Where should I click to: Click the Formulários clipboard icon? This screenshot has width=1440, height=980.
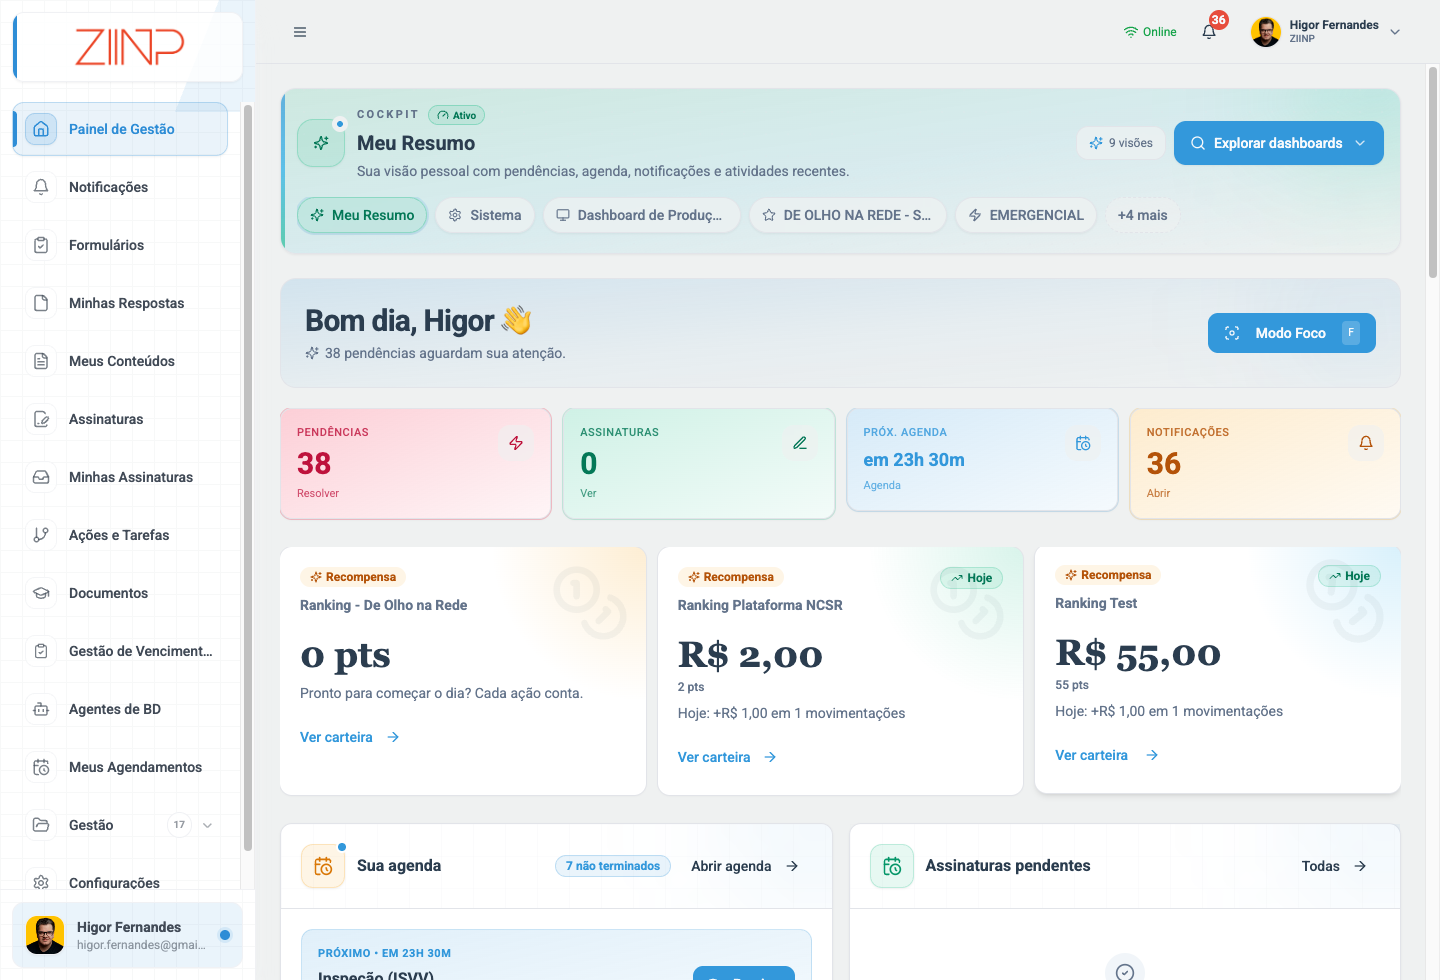(41, 245)
